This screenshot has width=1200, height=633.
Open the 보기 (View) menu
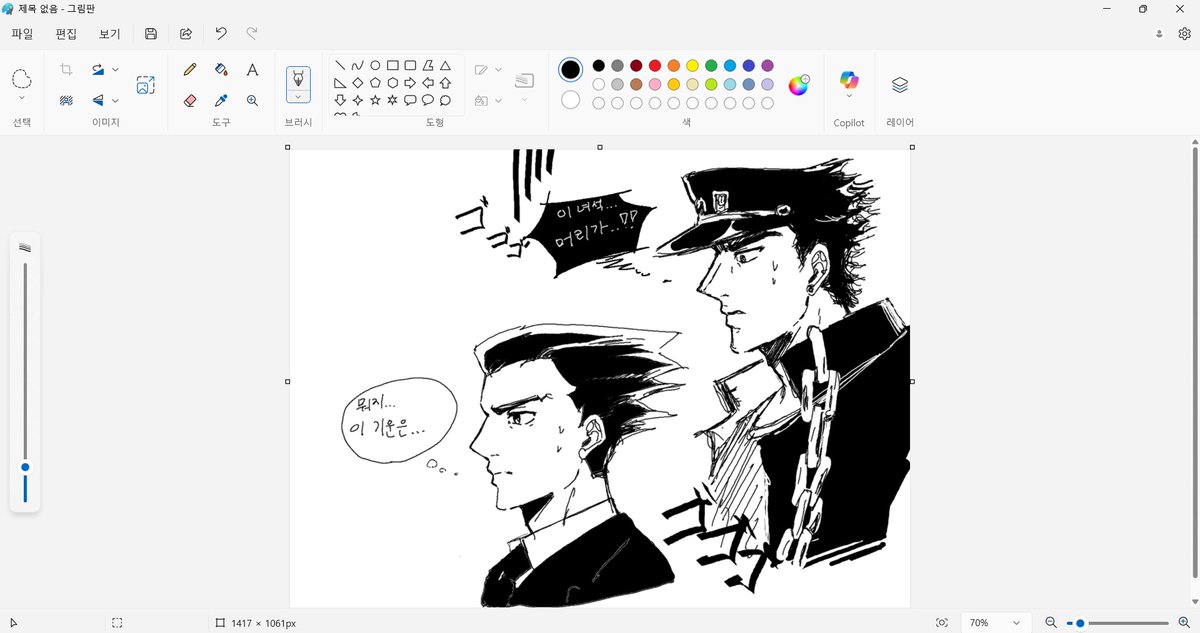(110, 33)
